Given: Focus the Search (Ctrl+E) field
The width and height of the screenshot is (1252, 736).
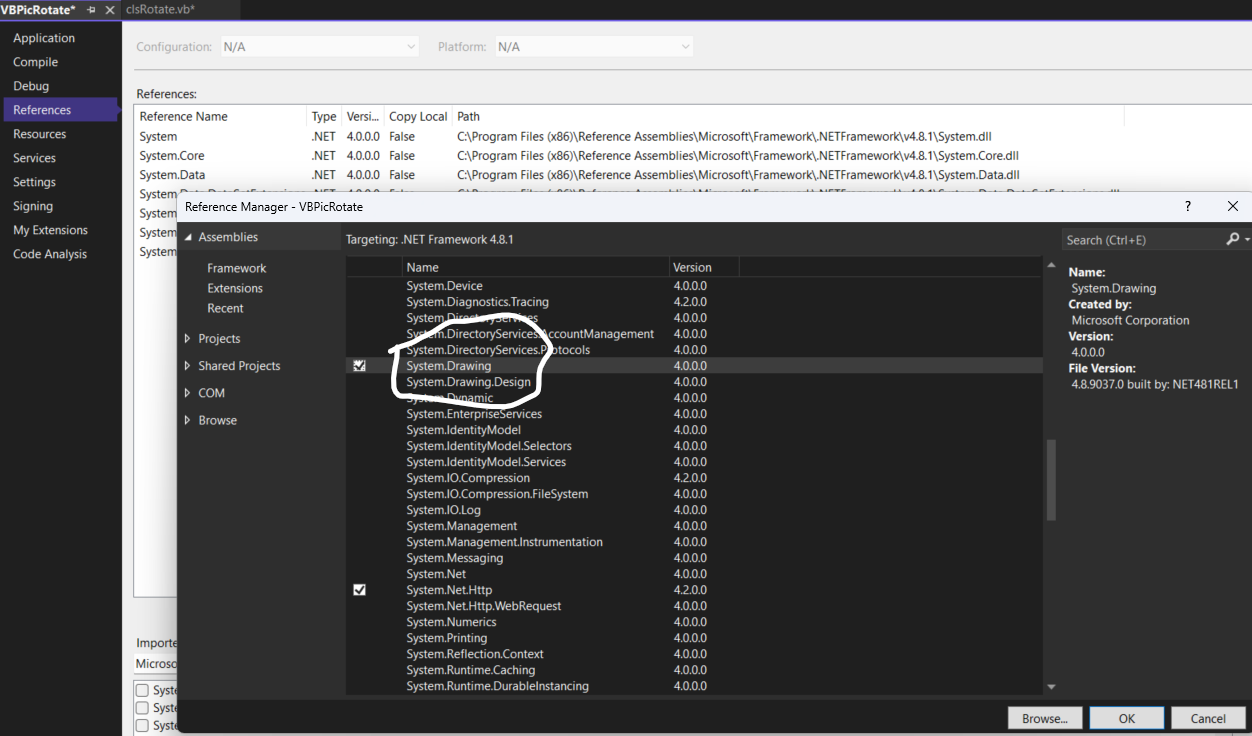Looking at the screenshot, I should pos(1142,240).
